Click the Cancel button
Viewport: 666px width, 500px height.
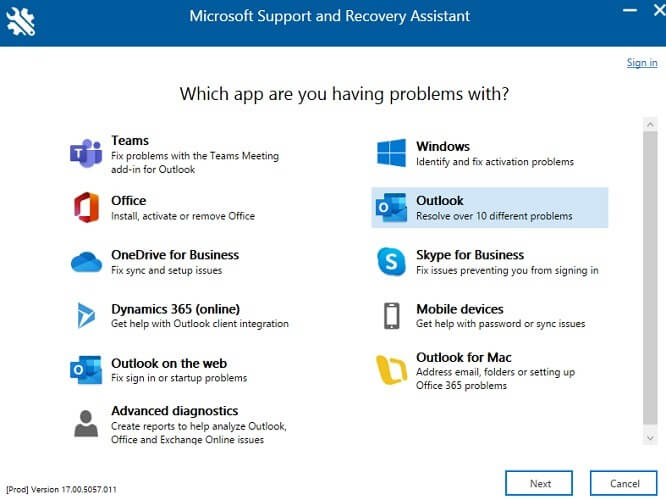coord(624,483)
